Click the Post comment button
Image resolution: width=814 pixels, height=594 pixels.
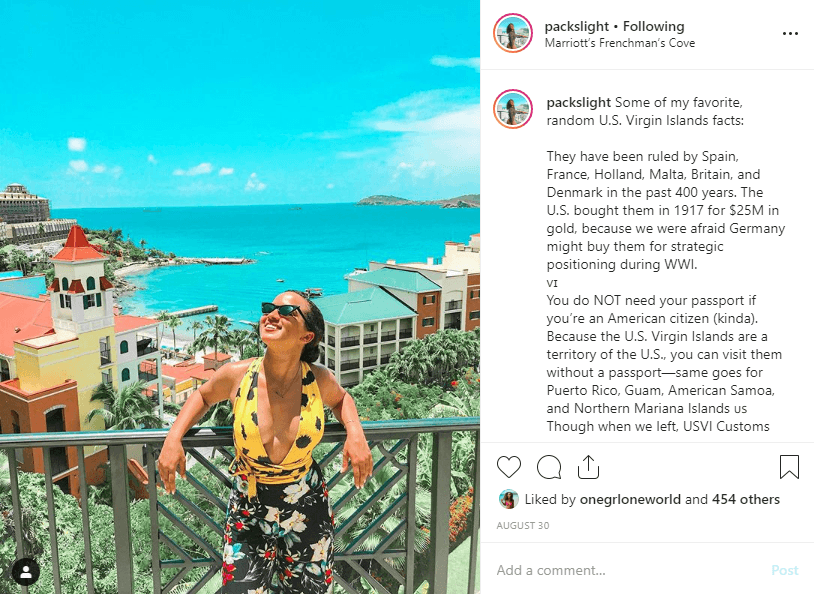pyautogui.click(x=784, y=570)
